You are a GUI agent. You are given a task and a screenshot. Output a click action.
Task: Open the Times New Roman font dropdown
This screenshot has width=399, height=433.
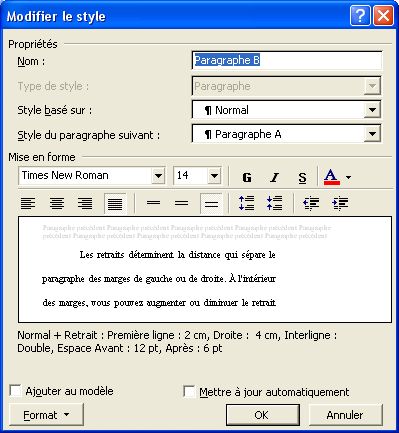pos(158,176)
